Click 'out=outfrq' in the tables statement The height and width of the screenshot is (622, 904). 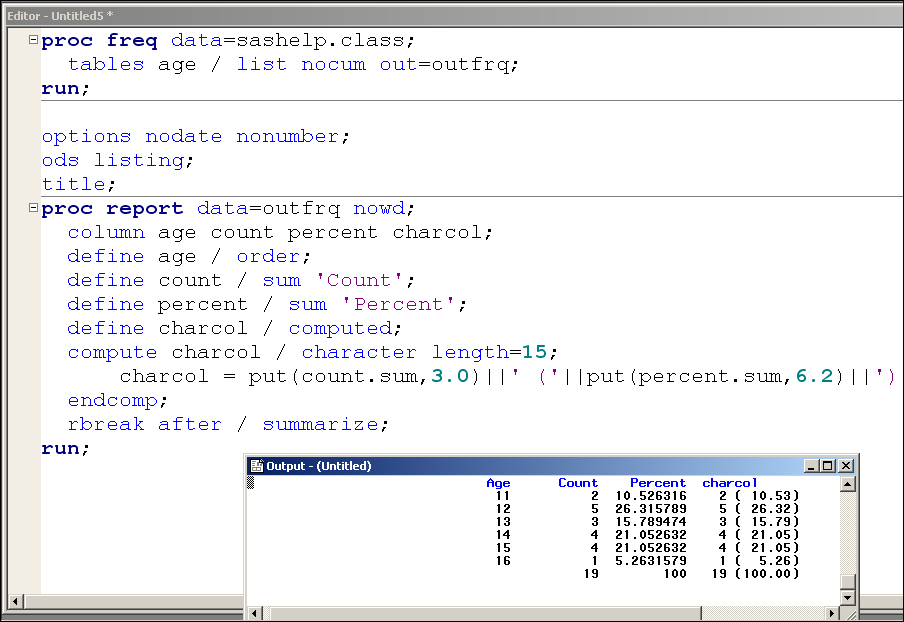click(445, 65)
